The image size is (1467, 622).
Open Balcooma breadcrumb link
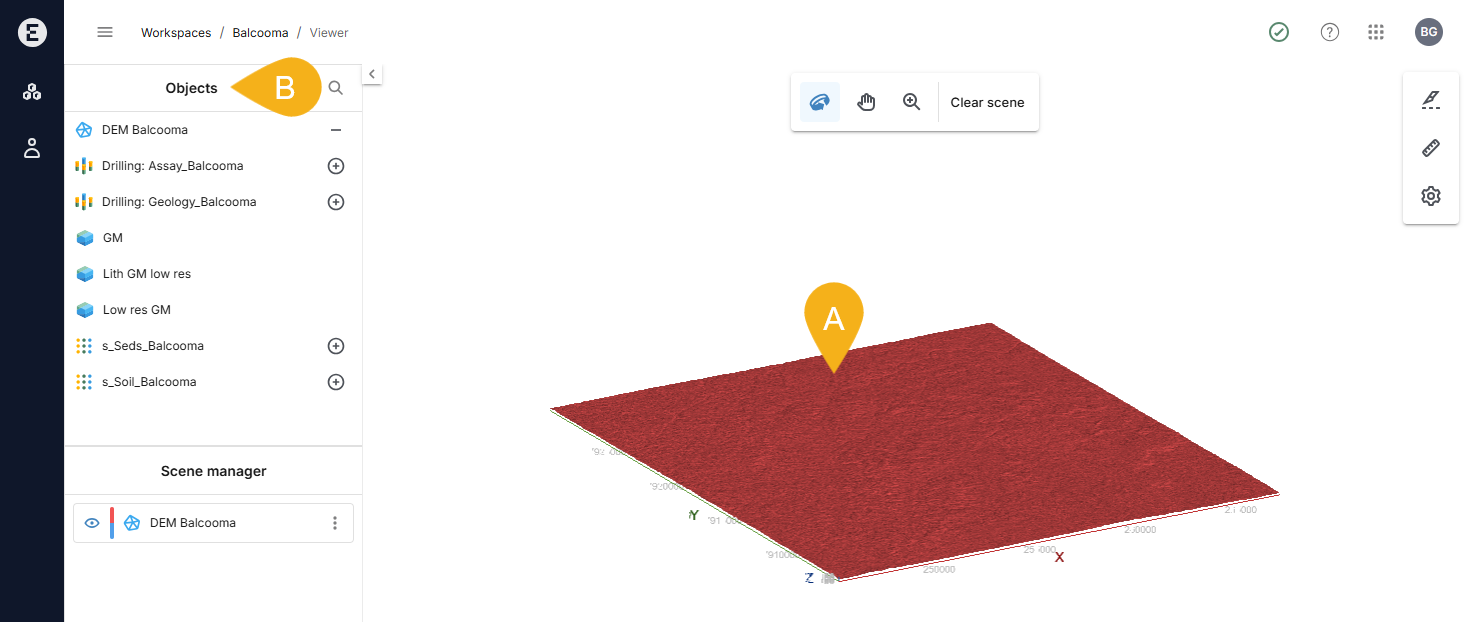pyautogui.click(x=260, y=33)
